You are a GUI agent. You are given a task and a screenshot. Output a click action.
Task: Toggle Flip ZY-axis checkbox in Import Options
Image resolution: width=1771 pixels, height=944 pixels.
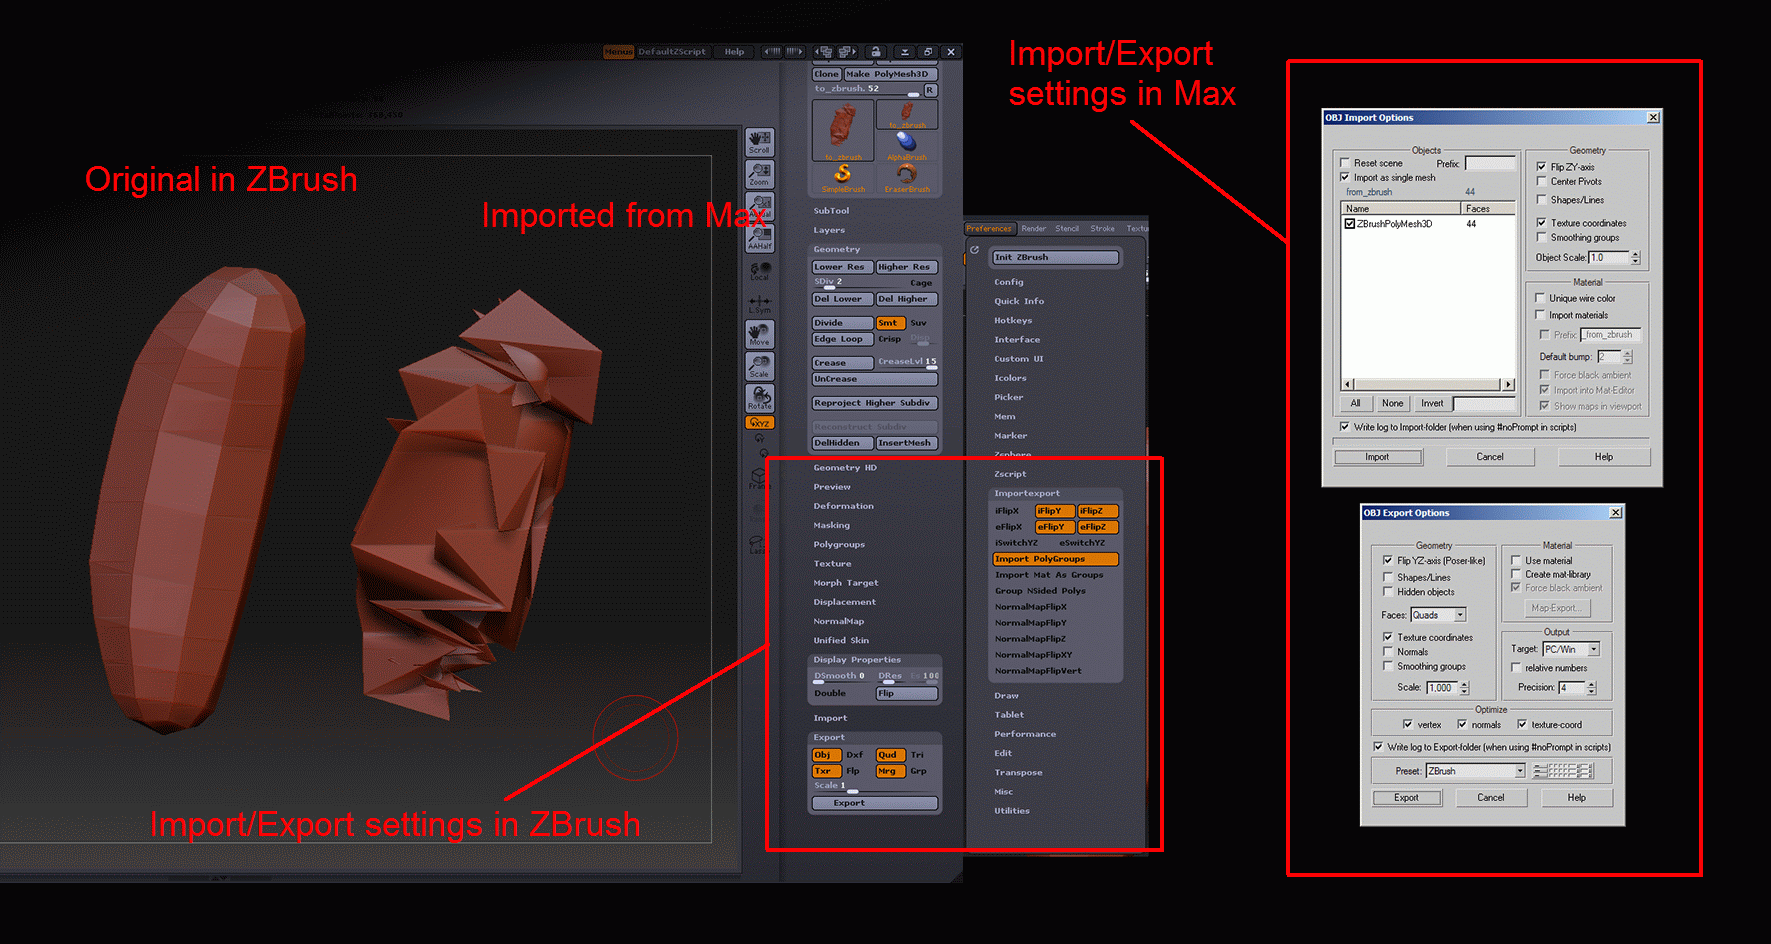click(x=1541, y=167)
